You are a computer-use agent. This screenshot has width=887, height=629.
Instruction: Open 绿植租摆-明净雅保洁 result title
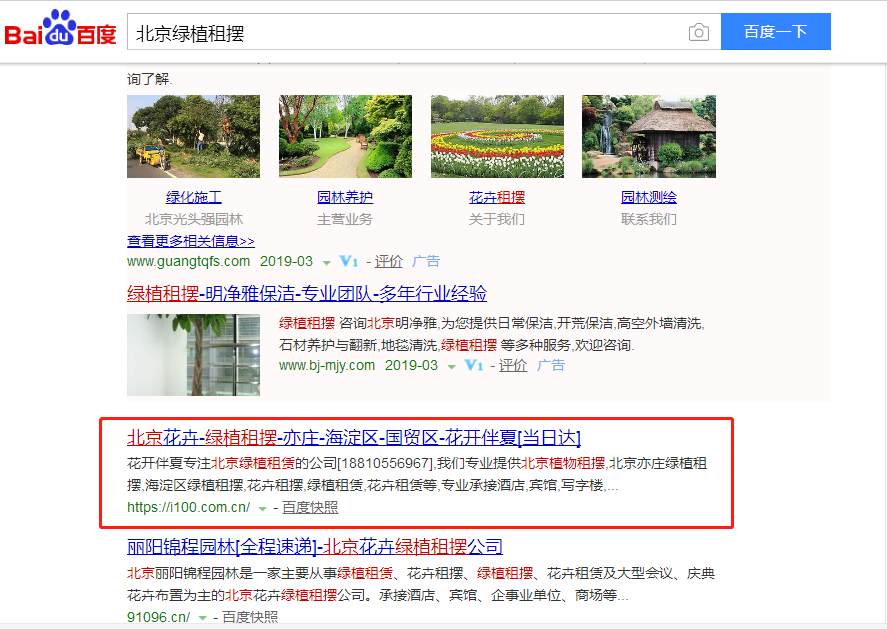(x=307, y=294)
